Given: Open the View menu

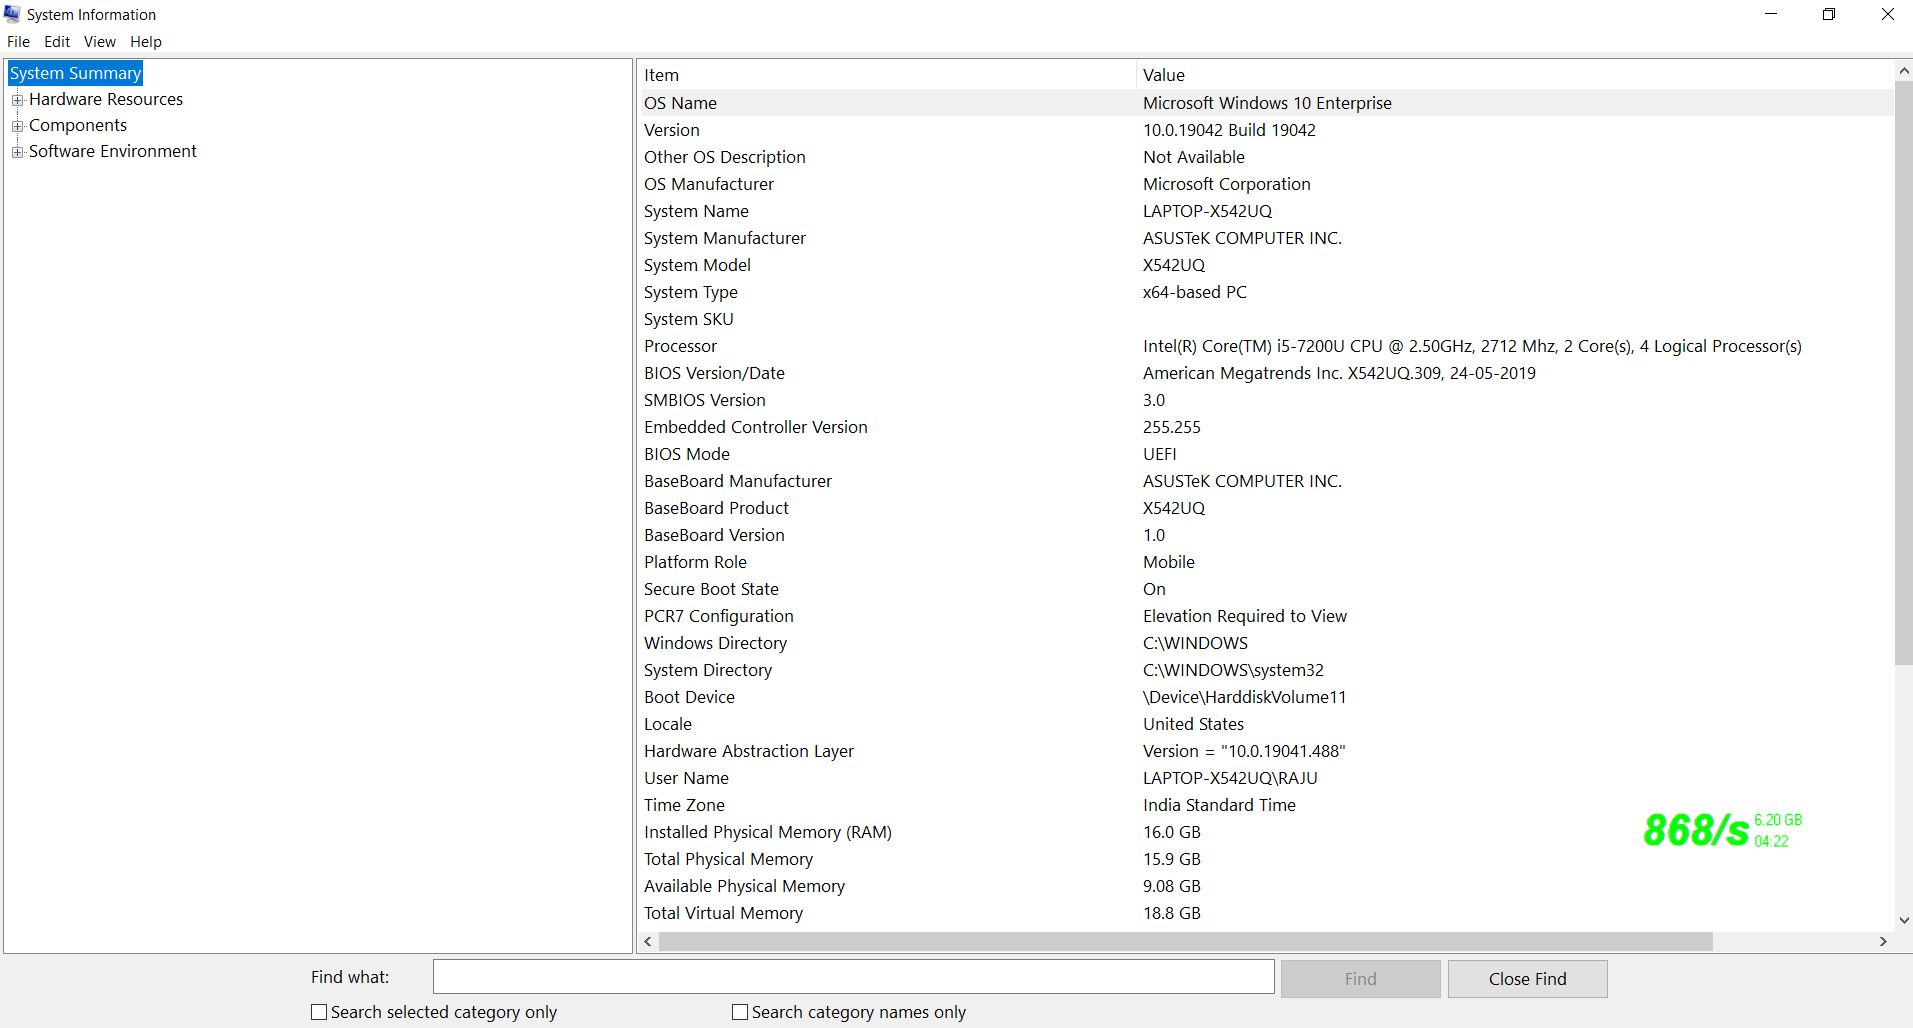Looking at the screenshot, I should coord(99,42).
